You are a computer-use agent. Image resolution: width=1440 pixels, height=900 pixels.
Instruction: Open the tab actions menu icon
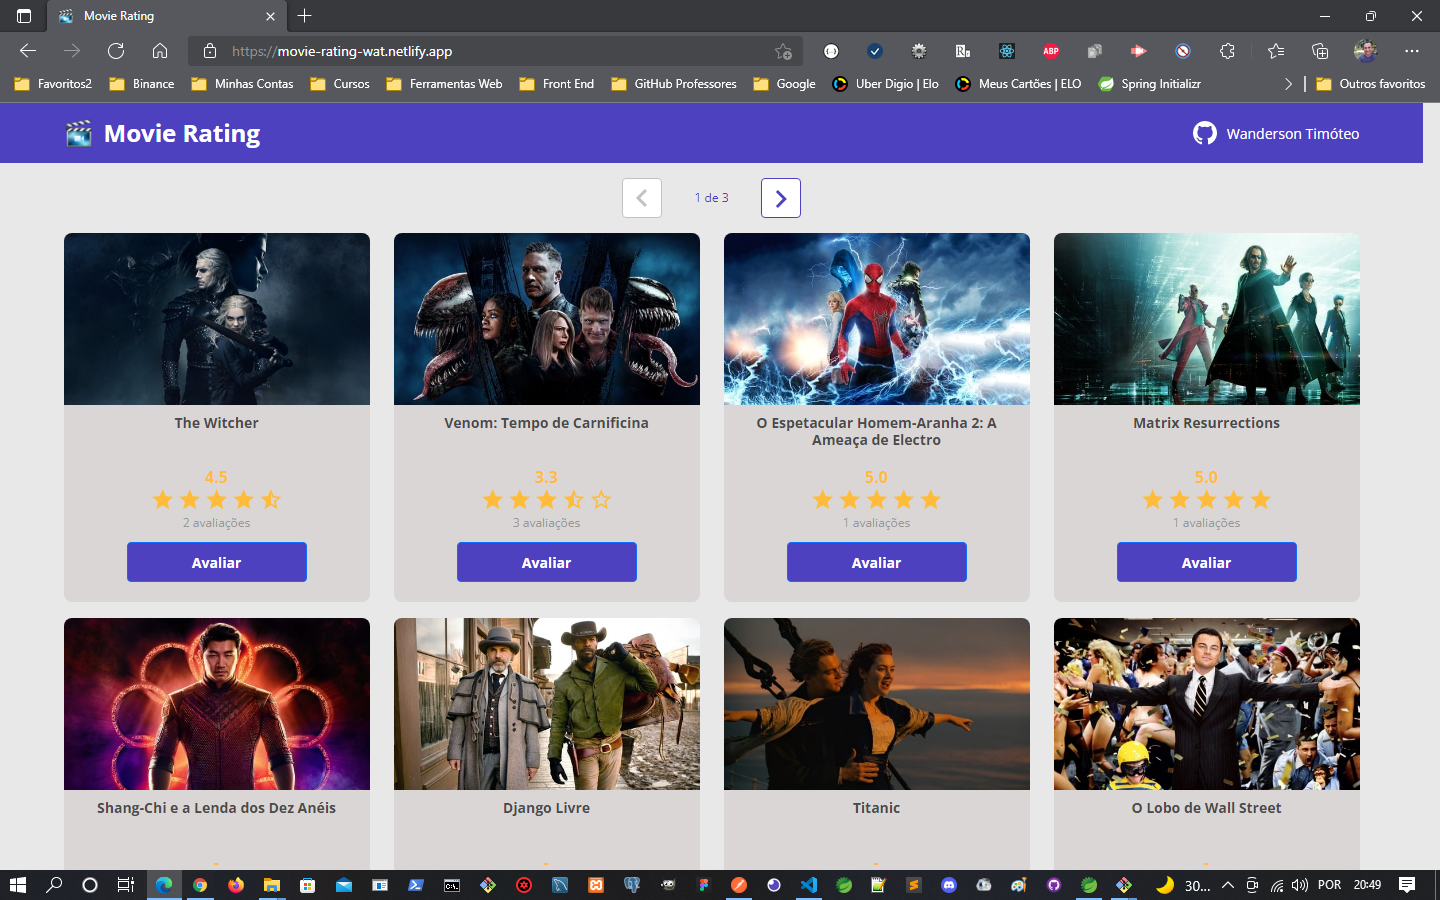click(x=24, y=16)
